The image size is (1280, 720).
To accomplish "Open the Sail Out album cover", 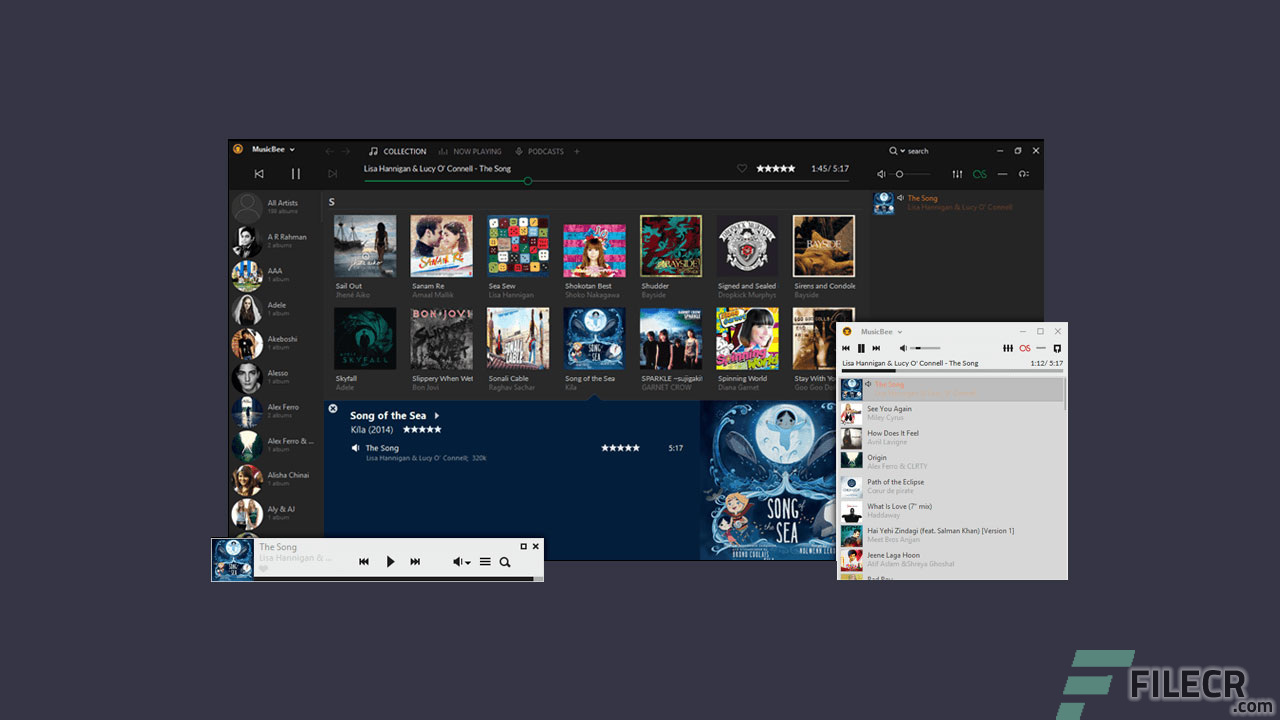I will click(365, 246).
